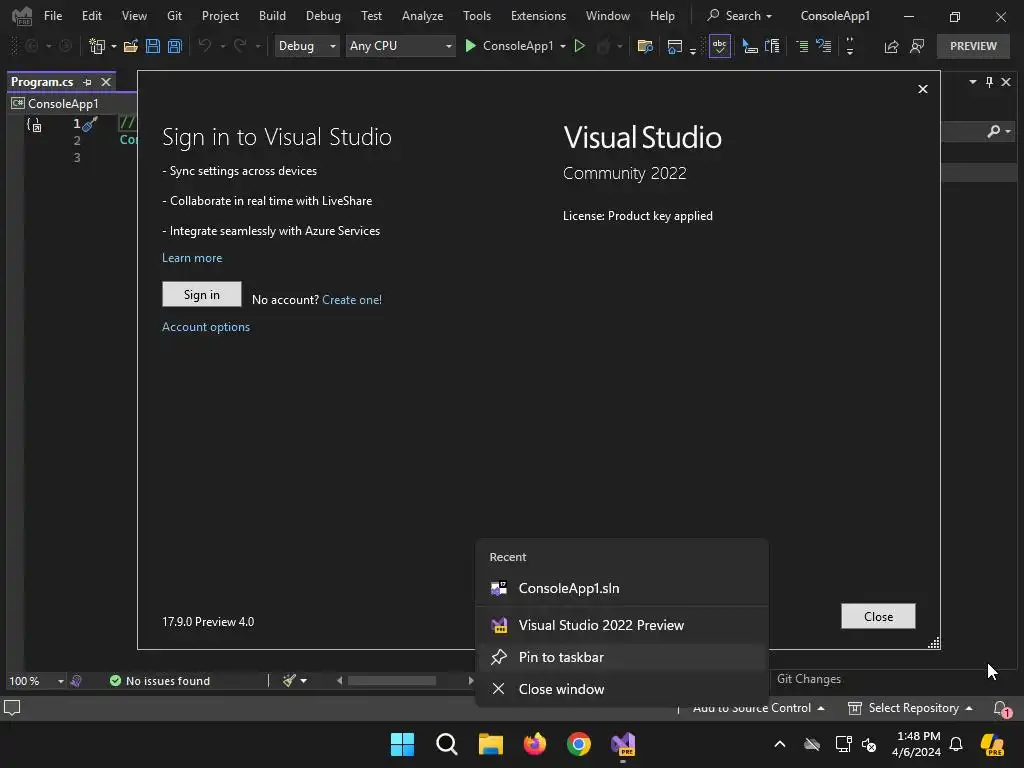Click the Visual Studio Preview taskbar icon
The image size is (1024, 768).
[x=623, y=744]
